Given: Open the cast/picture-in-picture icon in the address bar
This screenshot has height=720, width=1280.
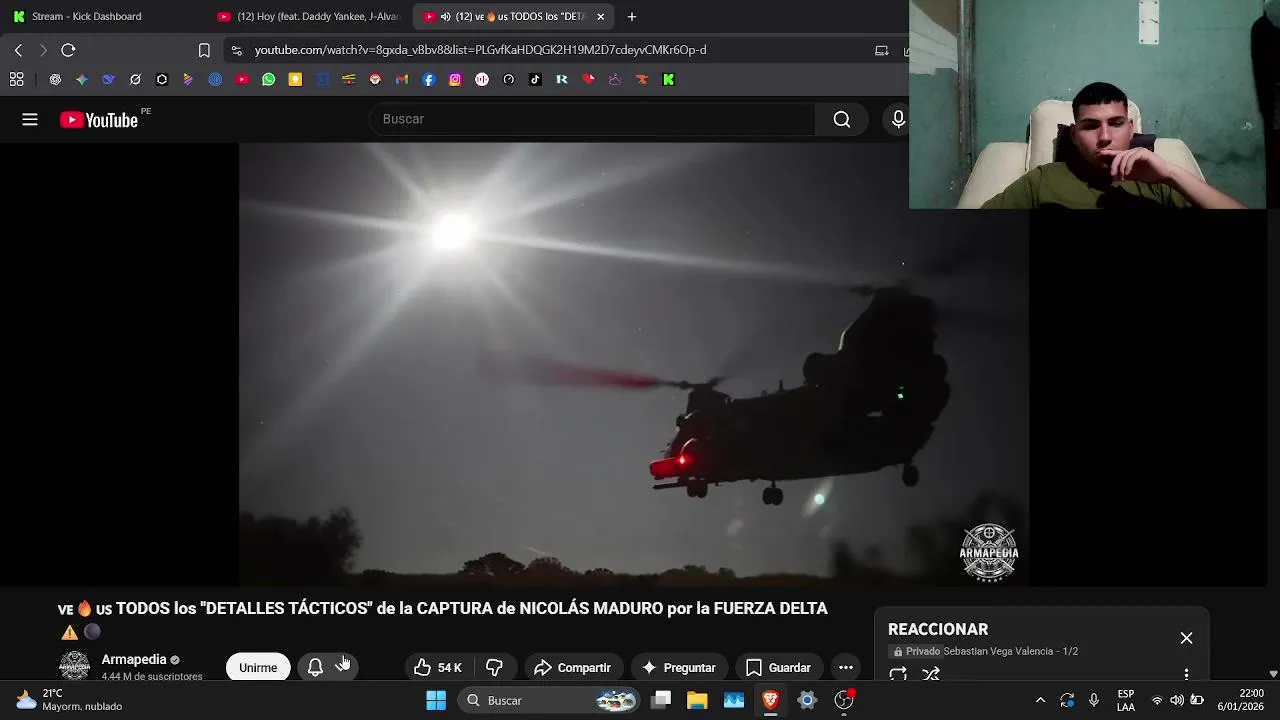Looking at the screenshot, I should pos(881,50).
